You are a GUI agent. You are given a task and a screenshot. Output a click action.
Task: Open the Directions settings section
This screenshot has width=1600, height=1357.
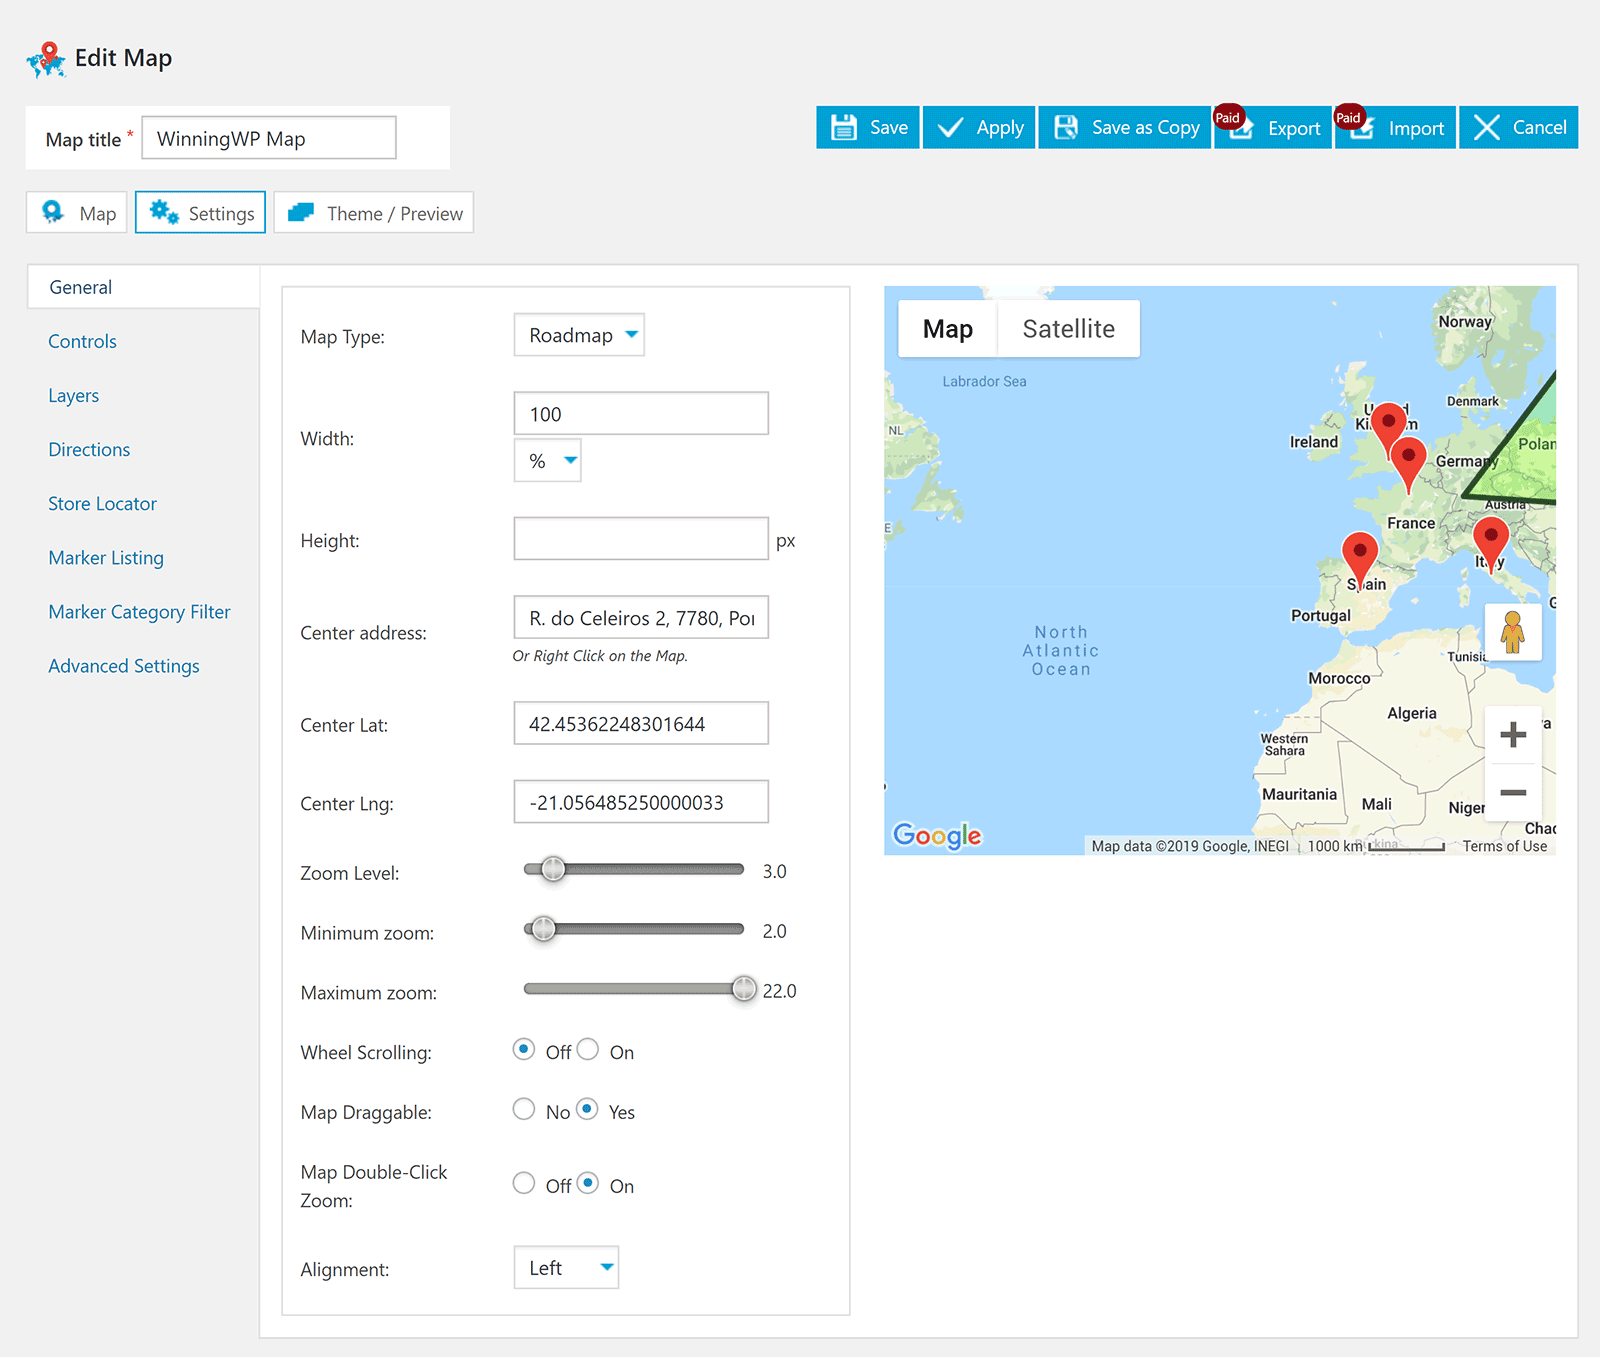point(89,449)
